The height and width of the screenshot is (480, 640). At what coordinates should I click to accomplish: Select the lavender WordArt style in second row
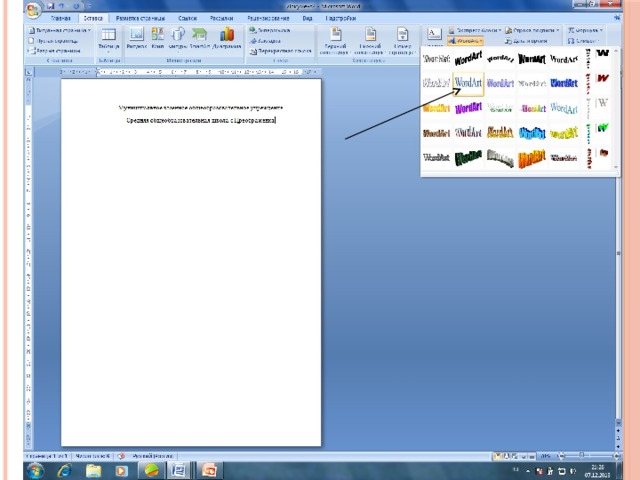(x=500, y=83)
